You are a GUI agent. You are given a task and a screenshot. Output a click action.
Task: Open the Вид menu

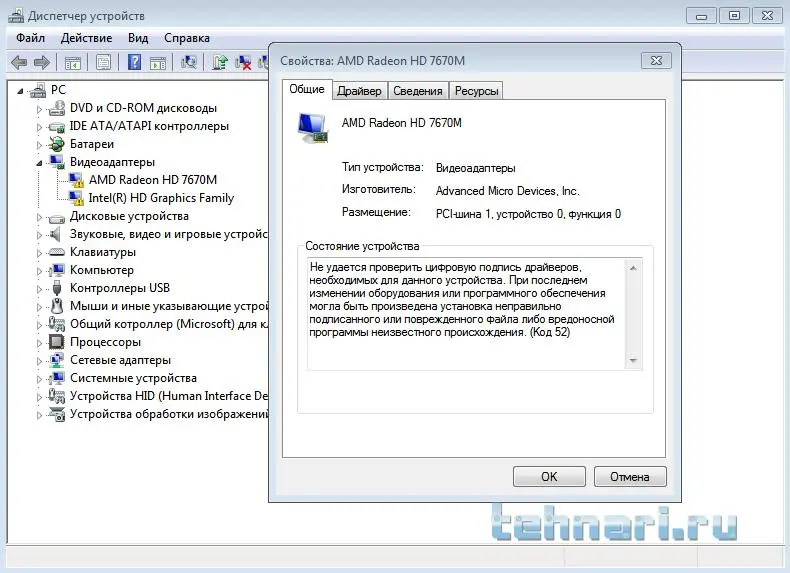click(x=138, y=38)
